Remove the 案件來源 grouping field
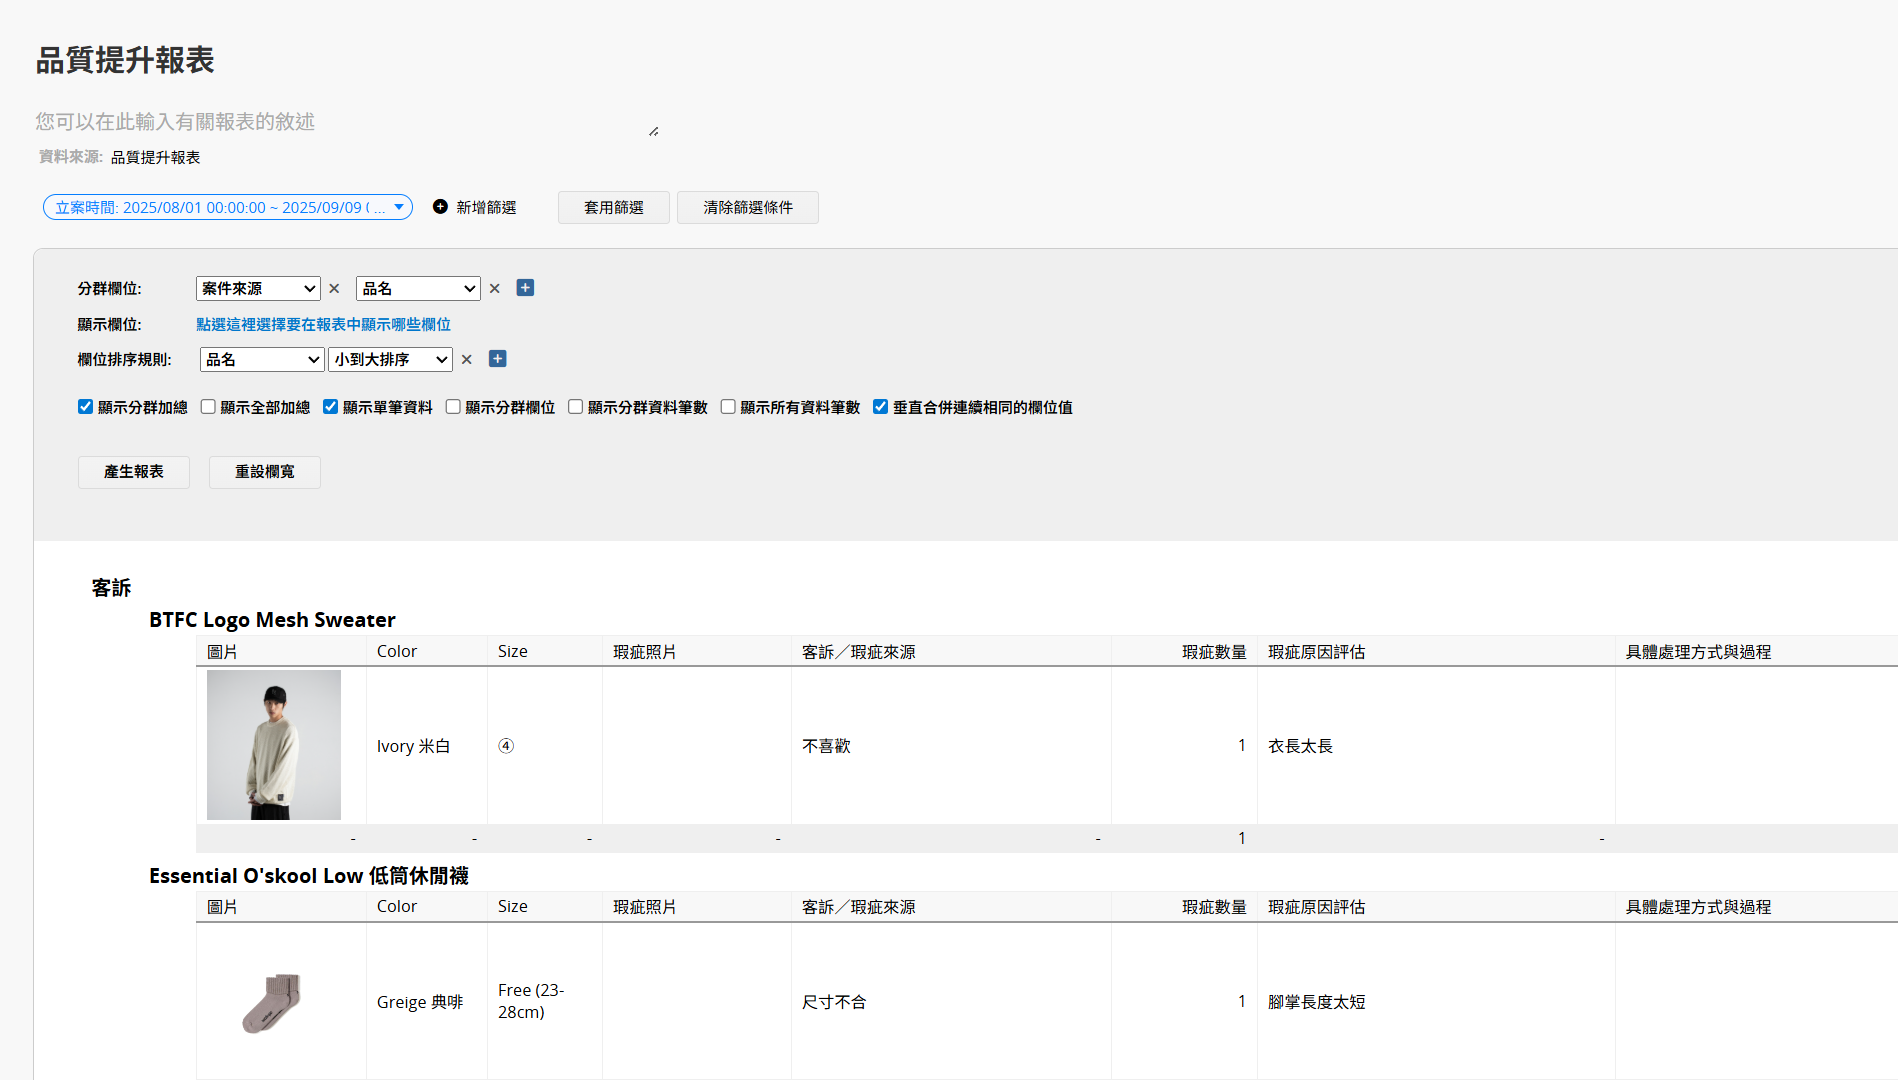The width and height of the screenshot is (1898, 1080). tap(334, 289)
